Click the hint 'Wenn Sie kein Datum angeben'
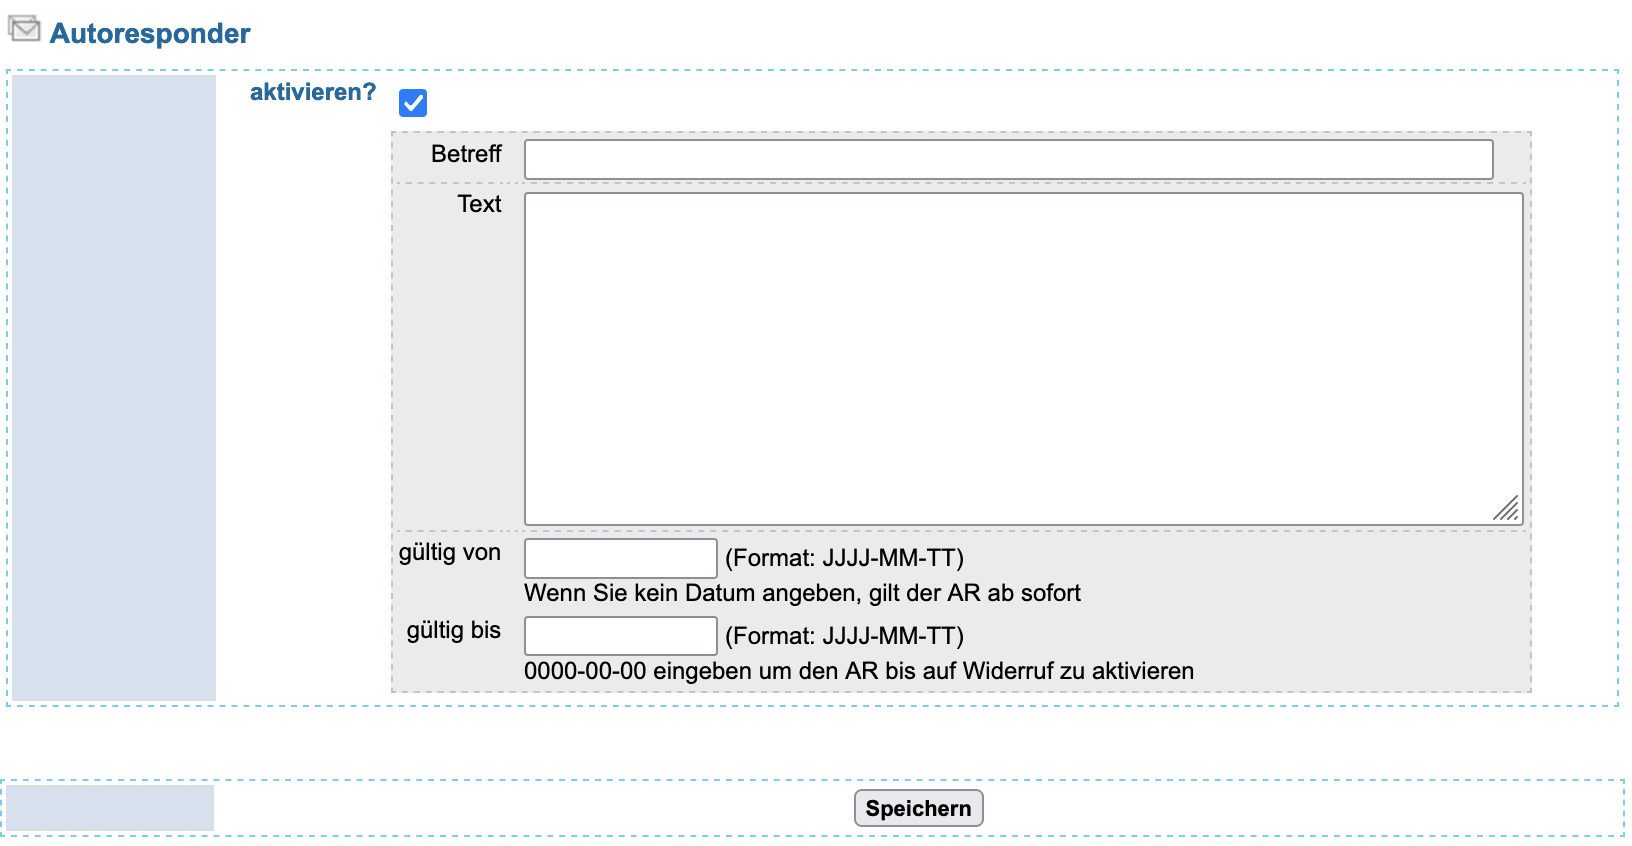This screenshot has width=1632, height=846. pos(693,593)
